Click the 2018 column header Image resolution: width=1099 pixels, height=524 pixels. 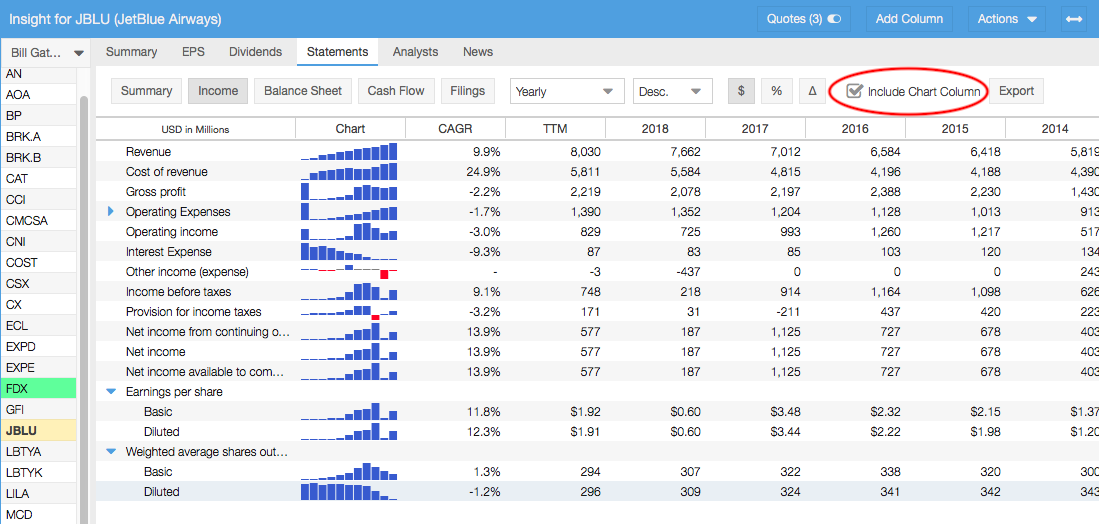click(655, 129)
